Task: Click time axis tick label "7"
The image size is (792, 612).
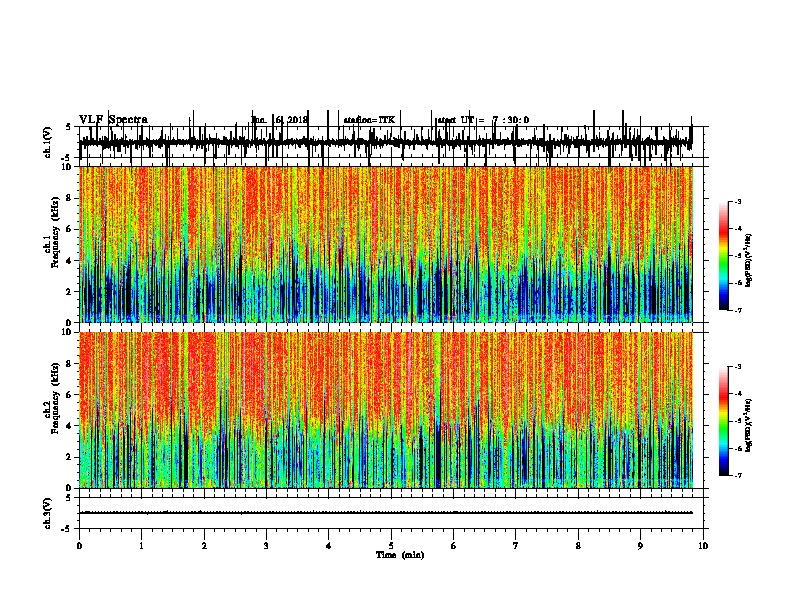Action: pos(516,546)
